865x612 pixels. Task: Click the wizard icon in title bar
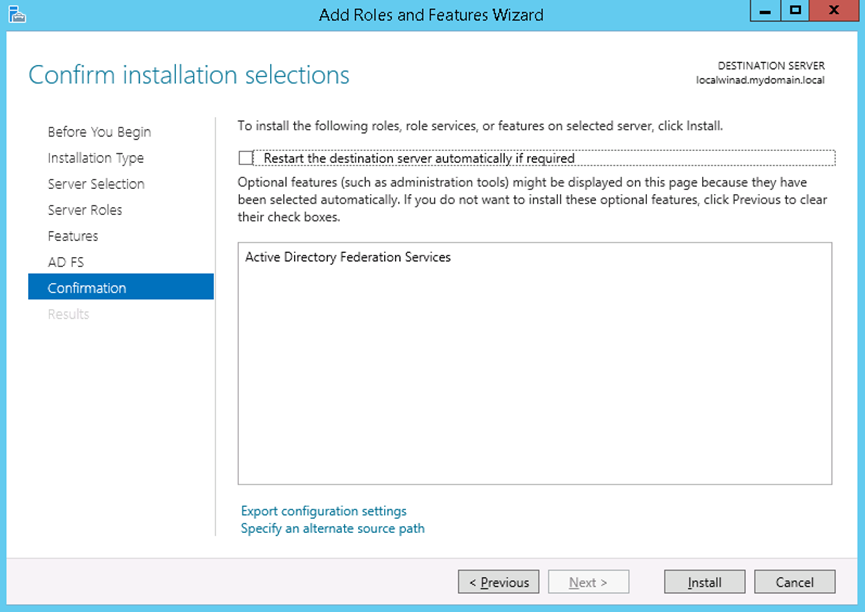(16, 14)
